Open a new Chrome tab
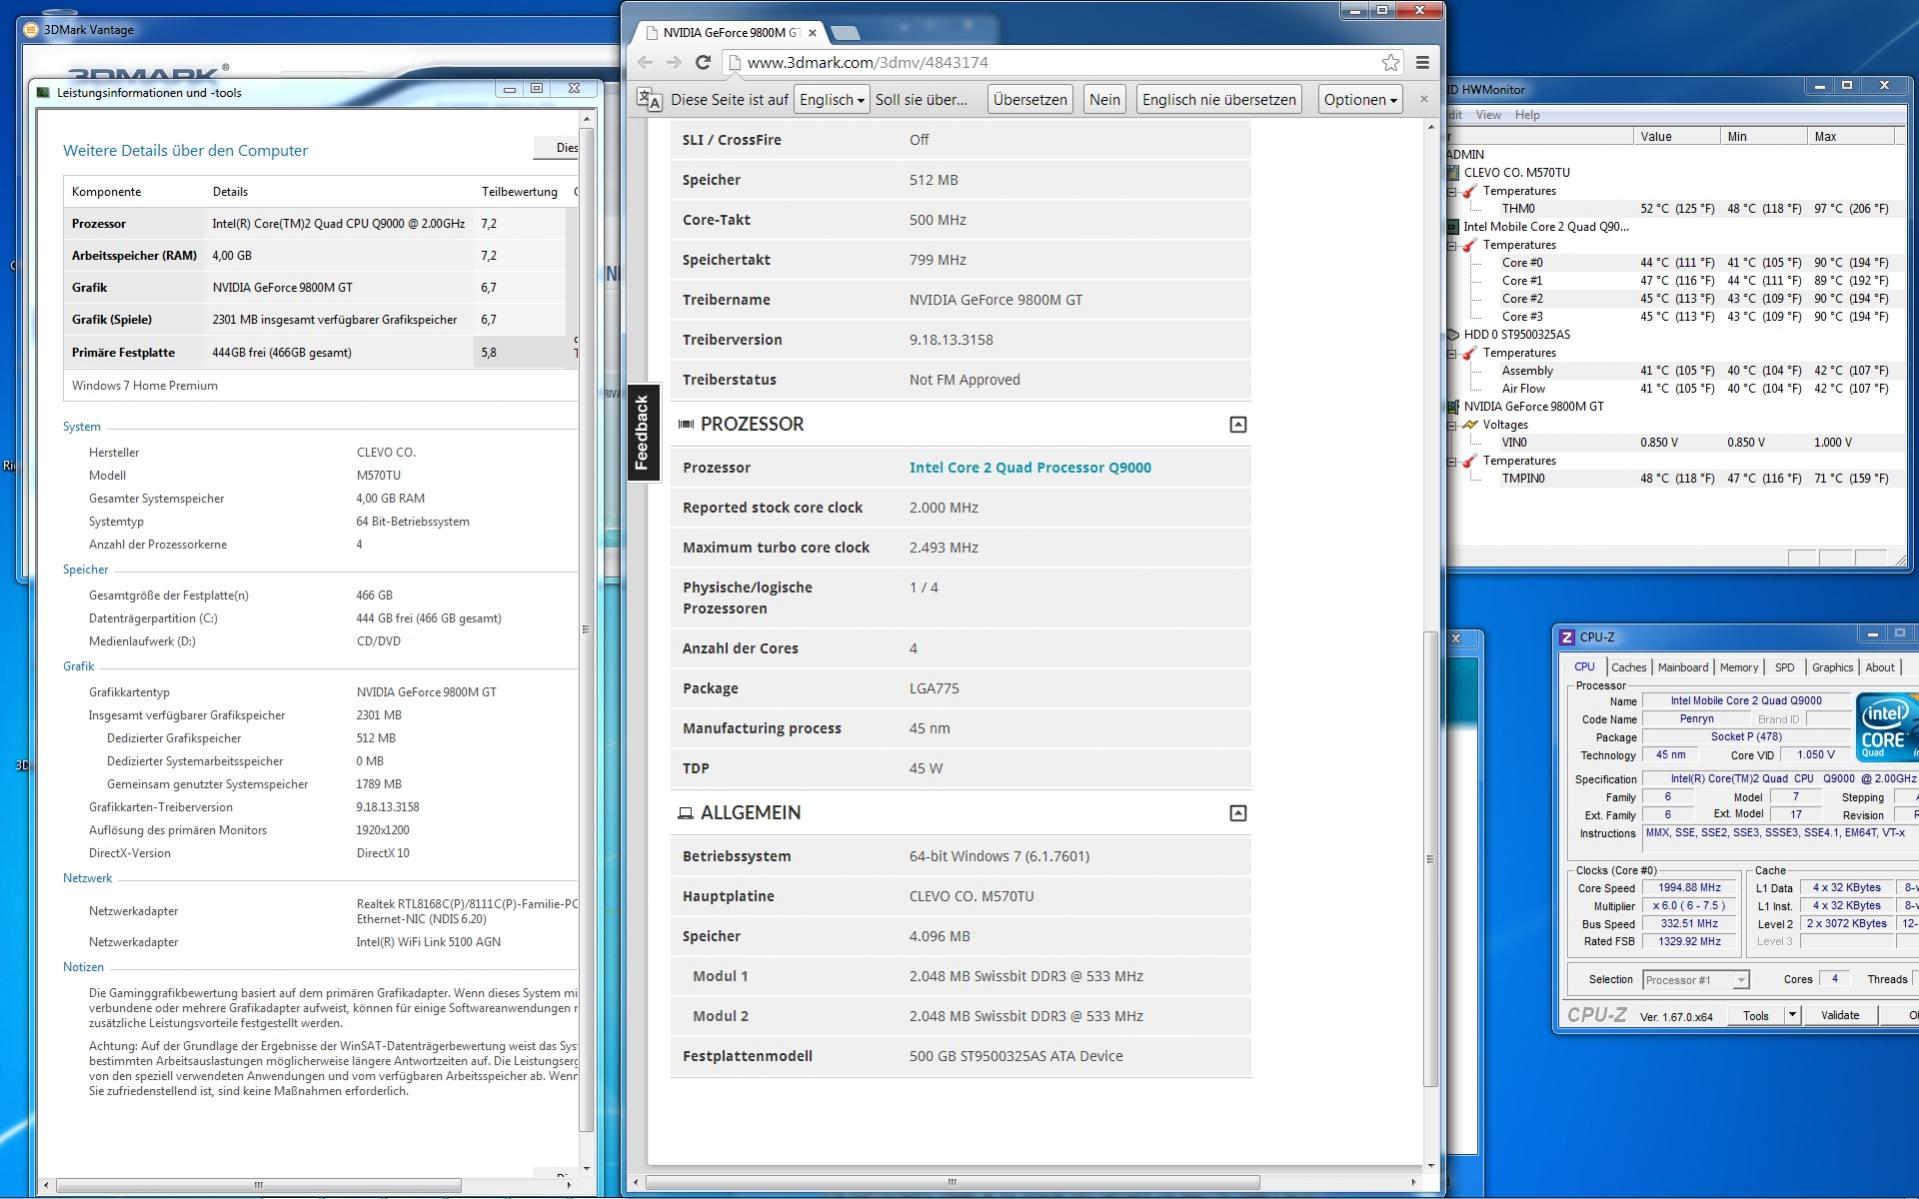Screen dimensions: 1919x1199 (846, 33)
